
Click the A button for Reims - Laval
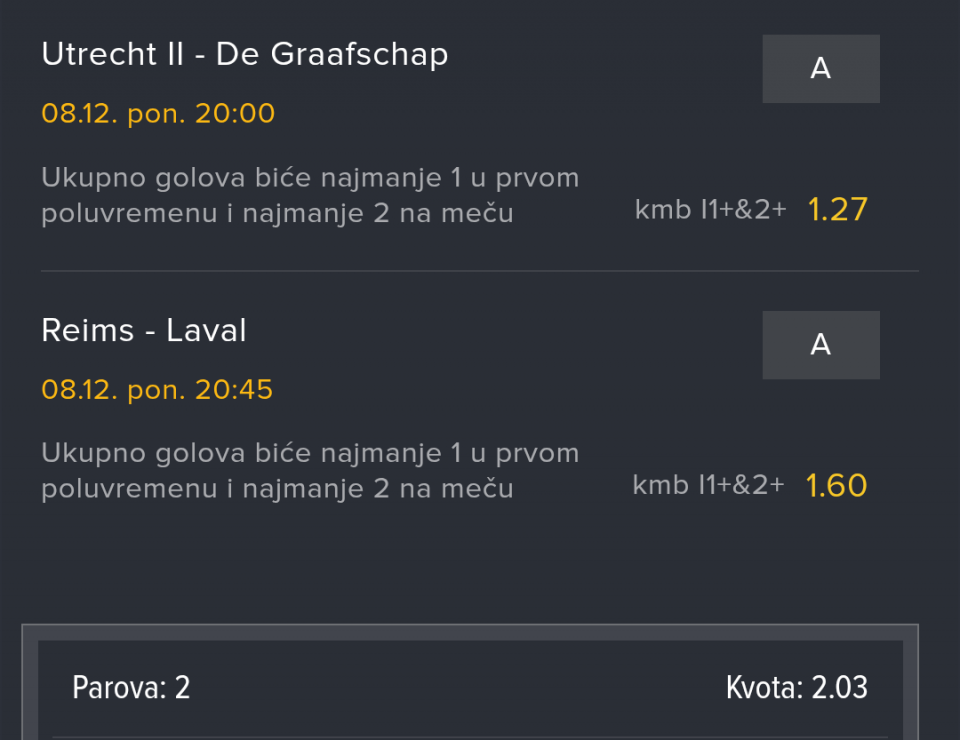821,345
